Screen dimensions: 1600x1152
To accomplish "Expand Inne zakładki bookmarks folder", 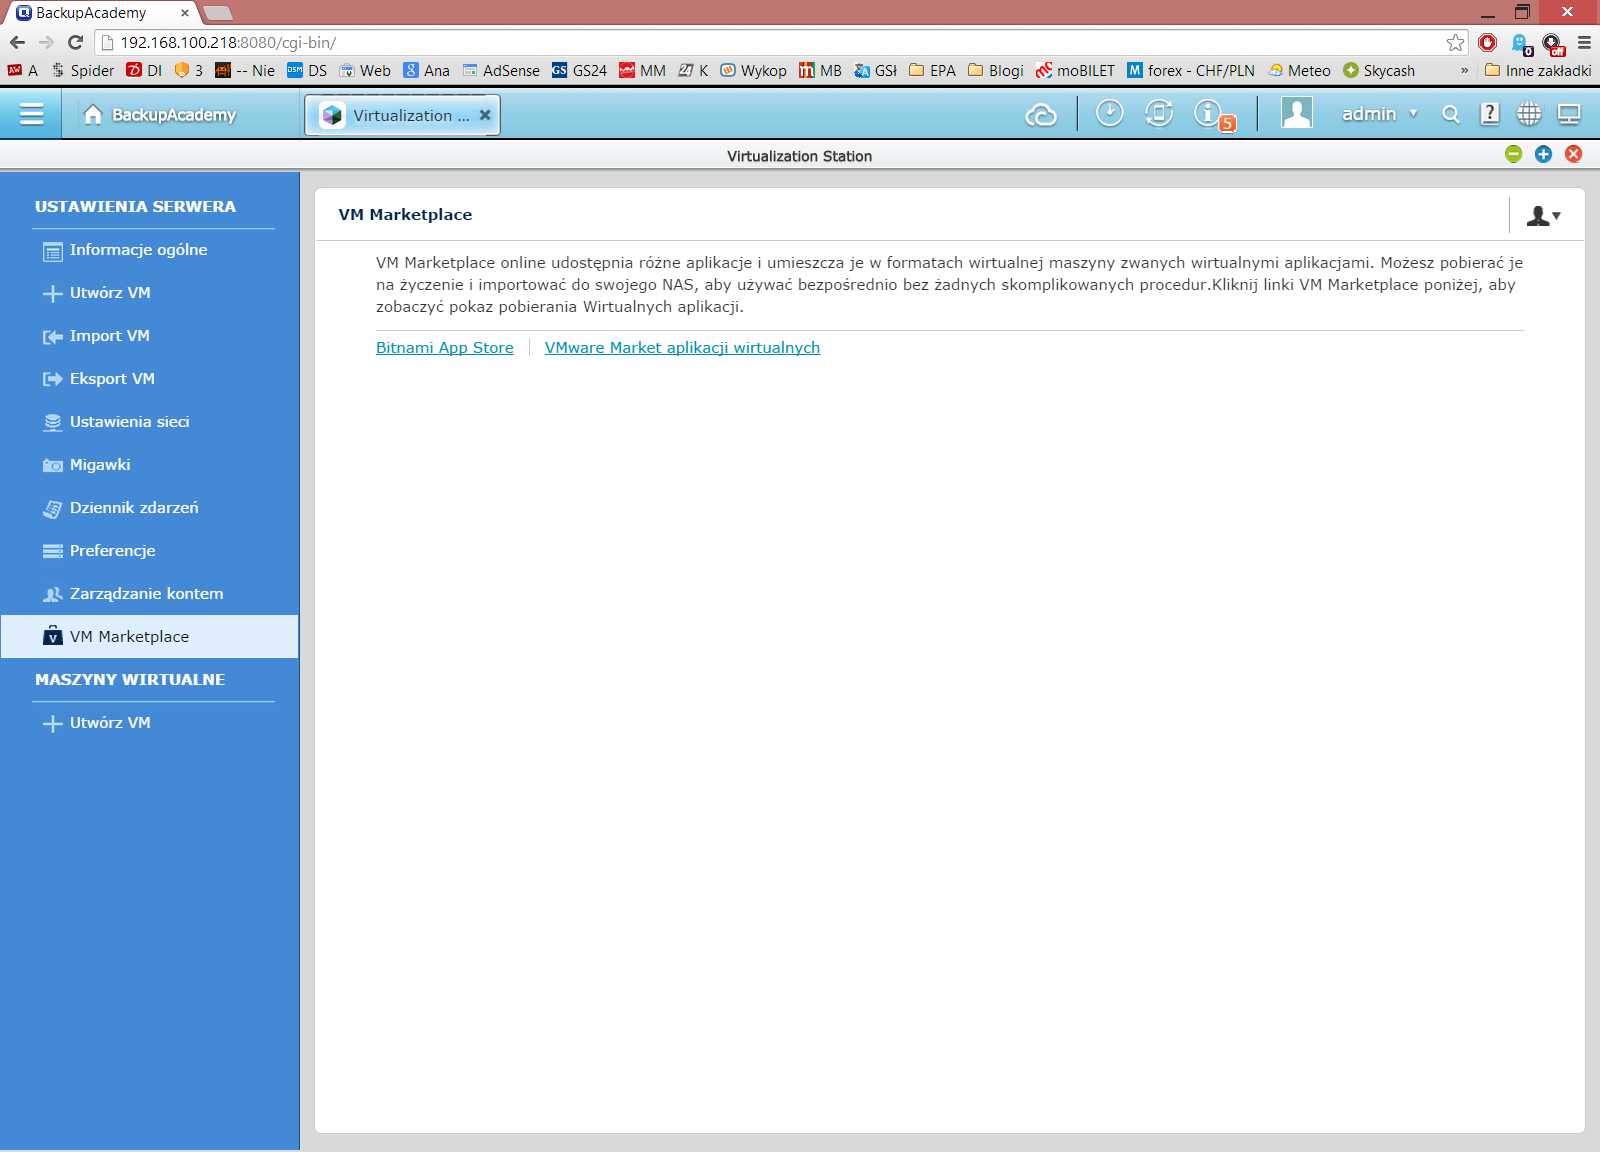I will click(x=1538, y=70).
